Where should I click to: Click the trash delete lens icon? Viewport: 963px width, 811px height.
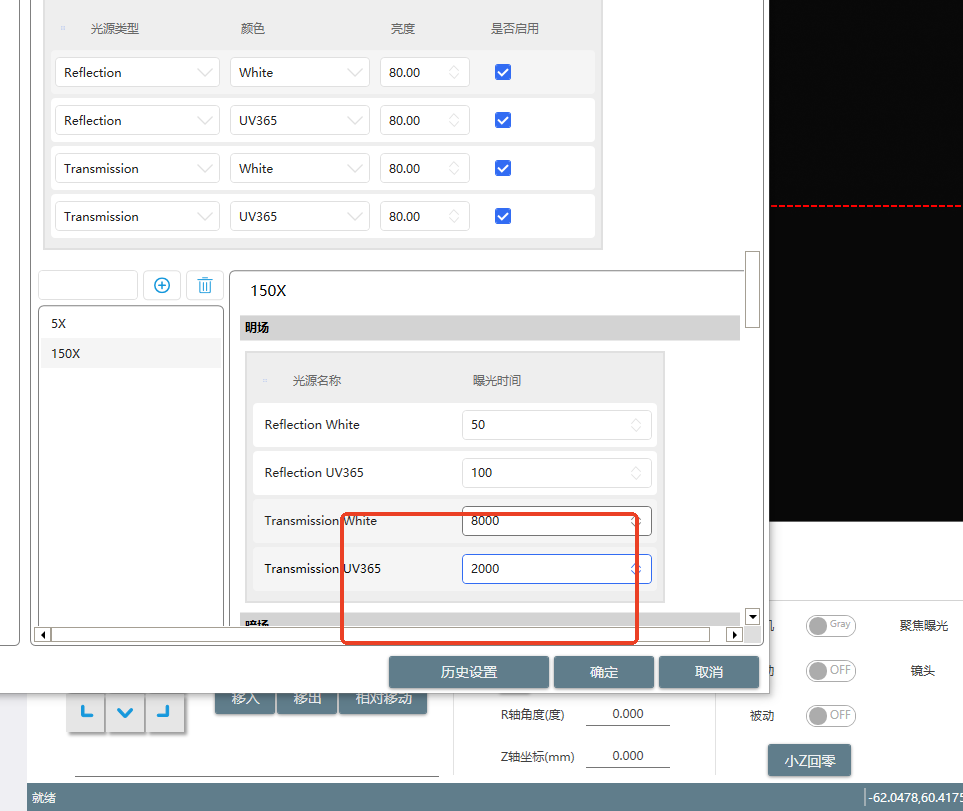pyautogui.click(x=205, y=285)
